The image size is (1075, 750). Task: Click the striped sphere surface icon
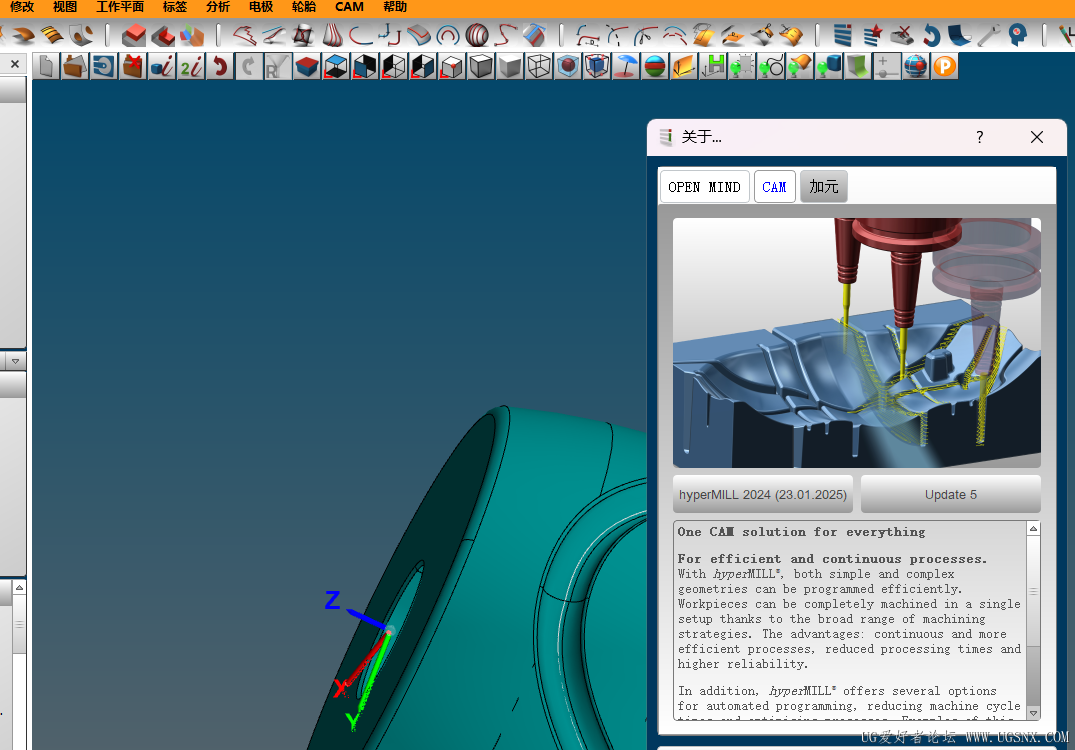point(477,36)
